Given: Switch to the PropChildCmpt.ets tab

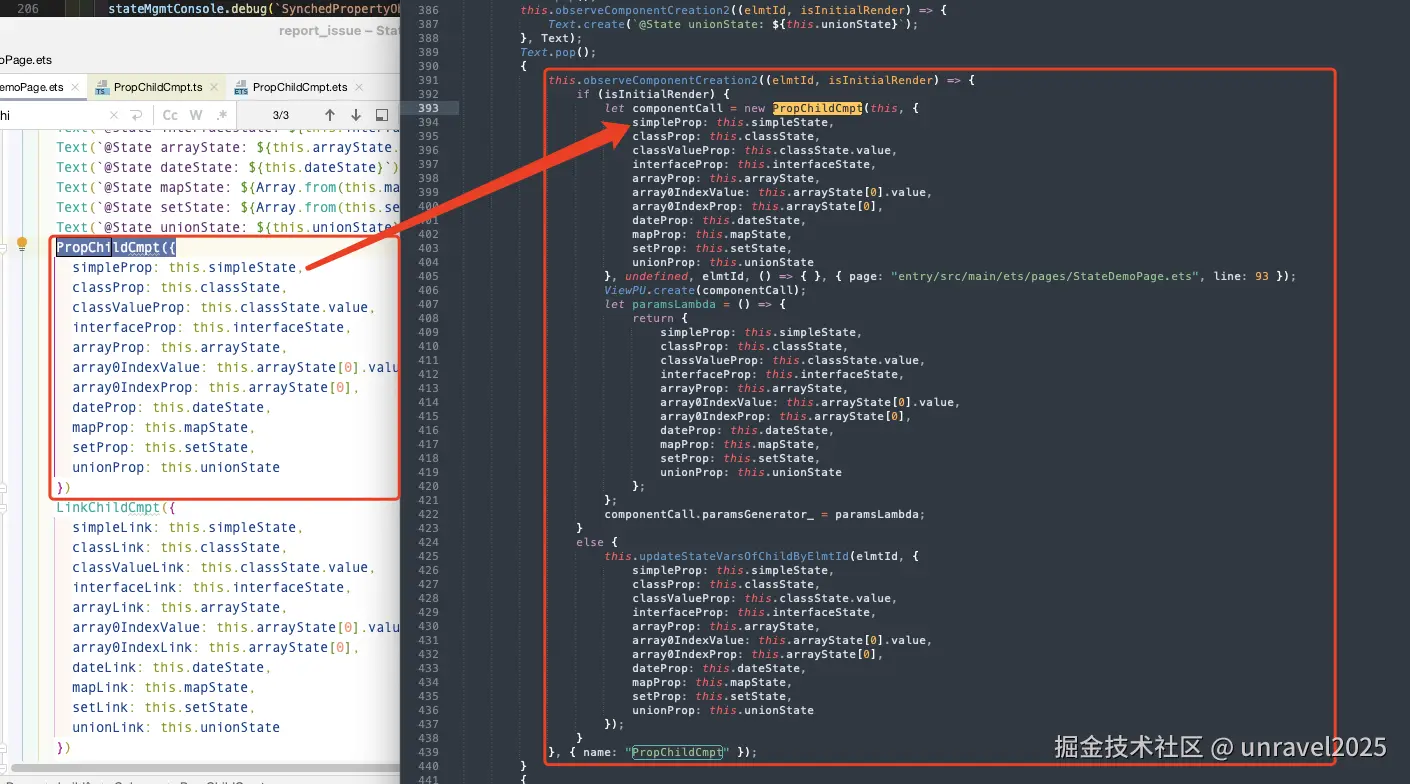Looking at the screenshot, I should point(300,87).
